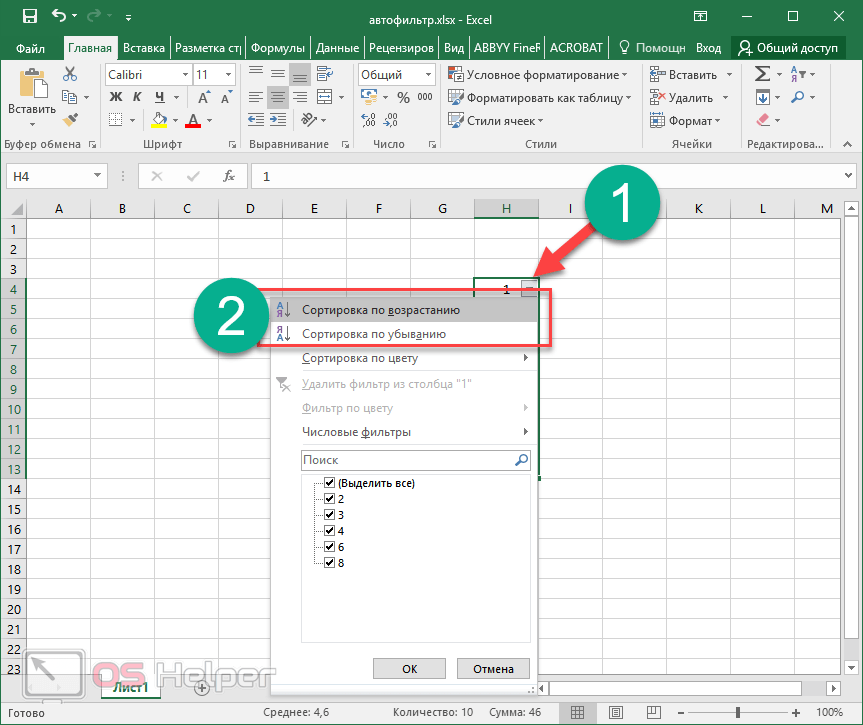Click the Save icon in title bar

[x=29, y=16]
